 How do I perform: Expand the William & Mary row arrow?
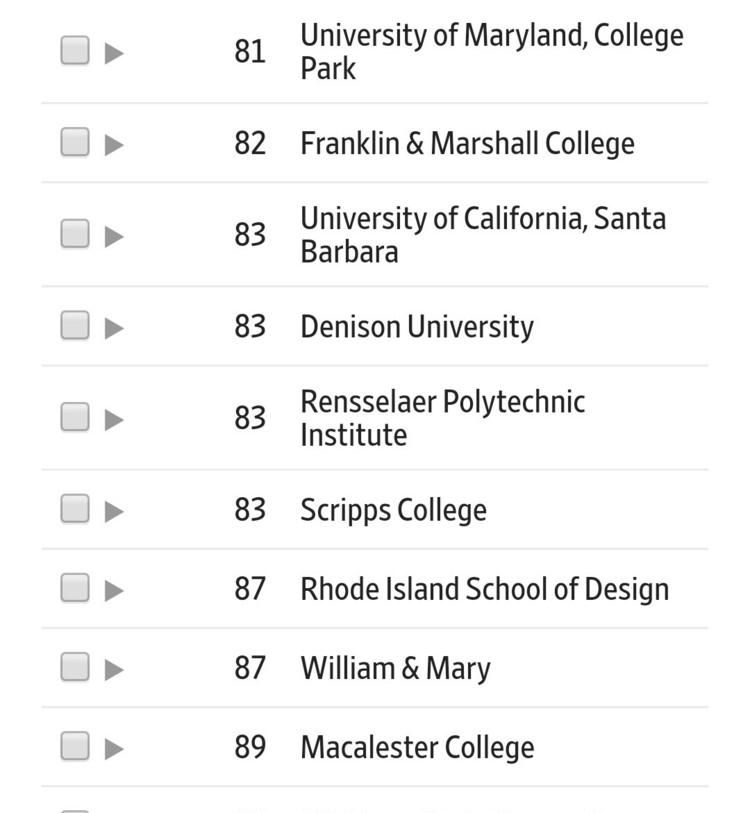pos(114,669)
